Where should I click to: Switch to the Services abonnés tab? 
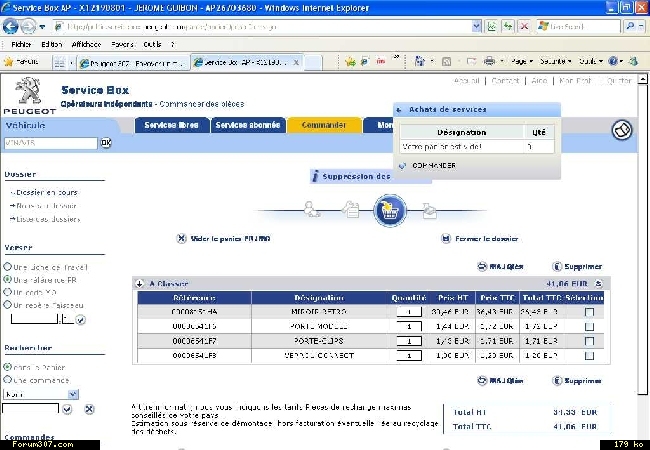pyautogui.click(x=248, y=125)
